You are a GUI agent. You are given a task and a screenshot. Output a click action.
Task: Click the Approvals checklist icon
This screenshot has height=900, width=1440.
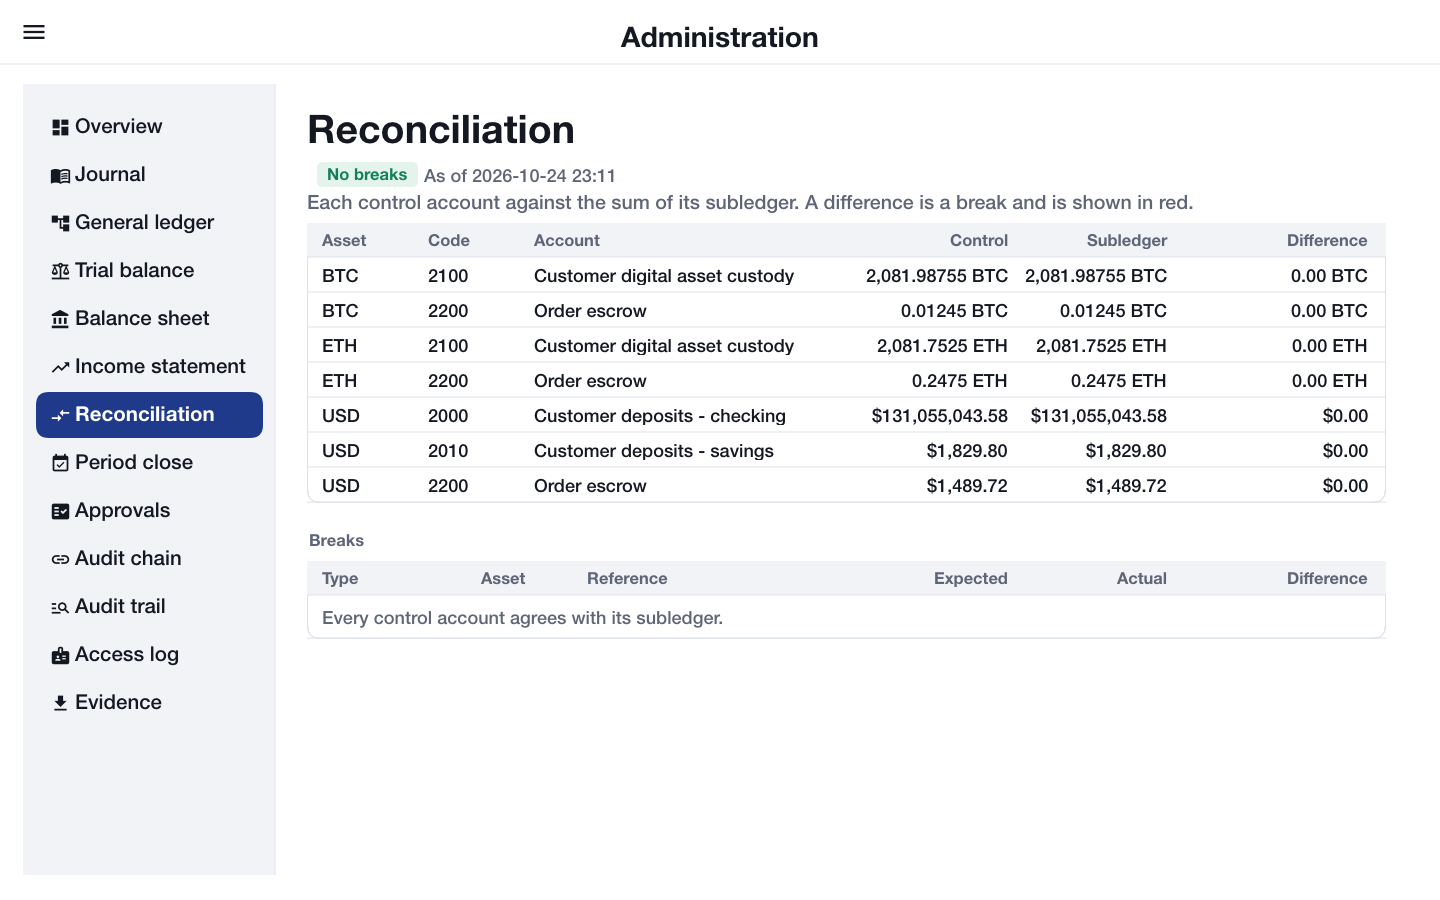pyautogui.click(x=60, y=511)
